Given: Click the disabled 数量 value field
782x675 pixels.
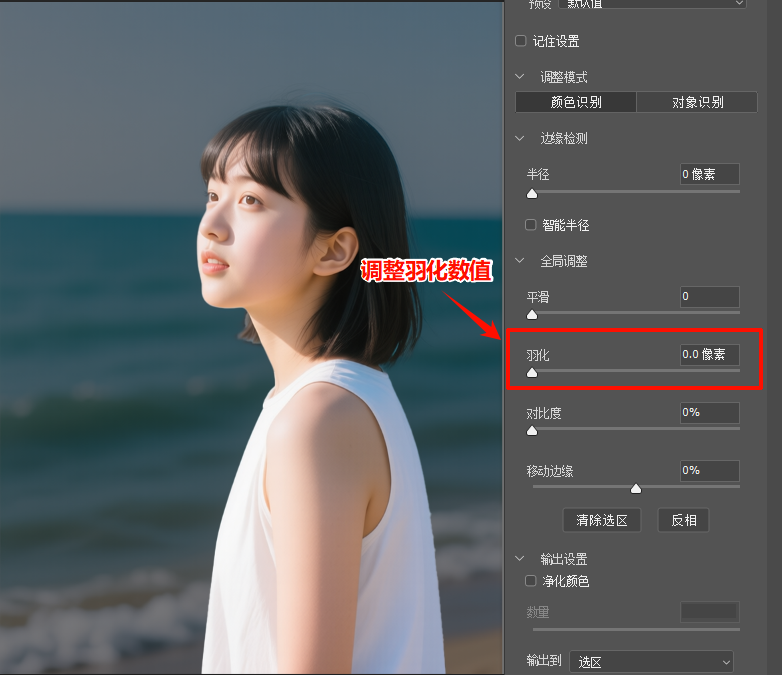Looking at the screenshot, I should click(710, 612).
